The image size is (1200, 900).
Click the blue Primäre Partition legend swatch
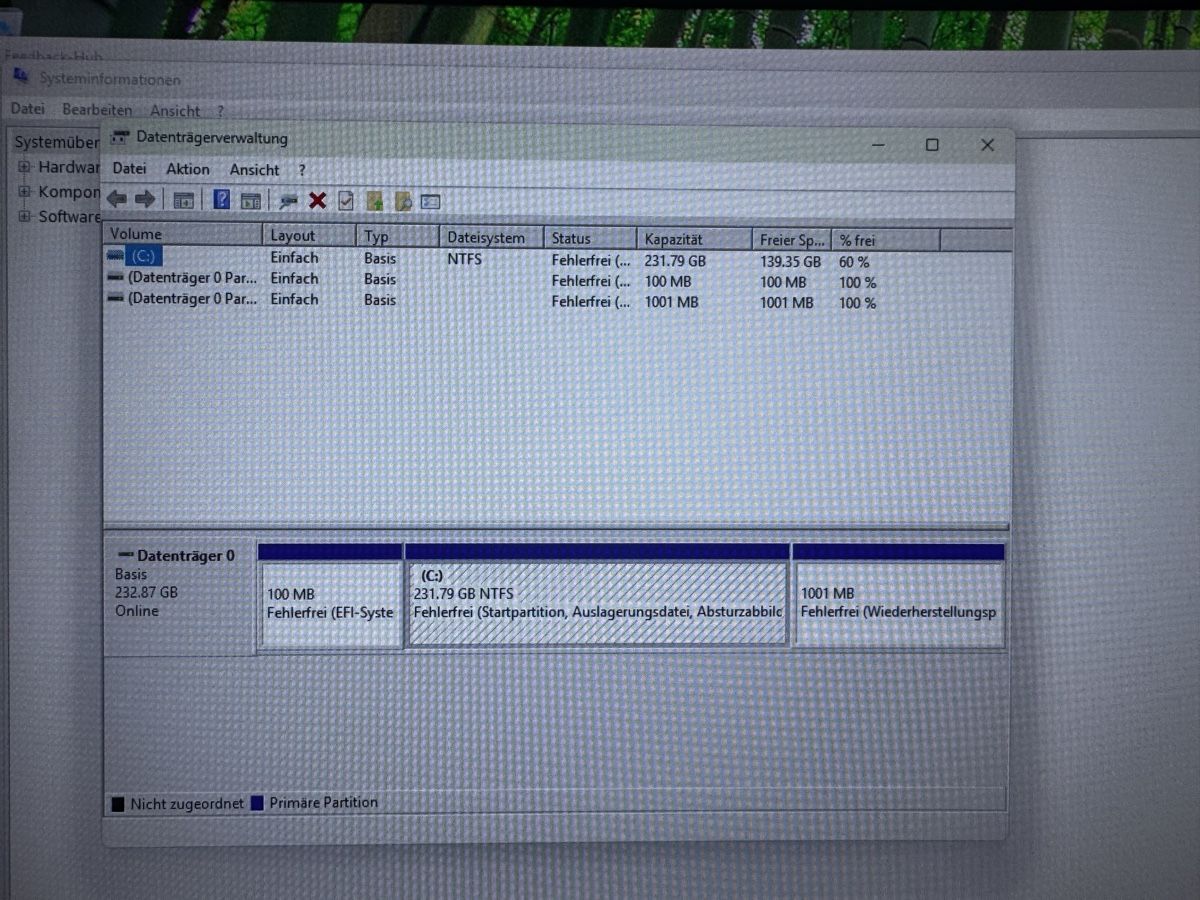pos(257,803)
